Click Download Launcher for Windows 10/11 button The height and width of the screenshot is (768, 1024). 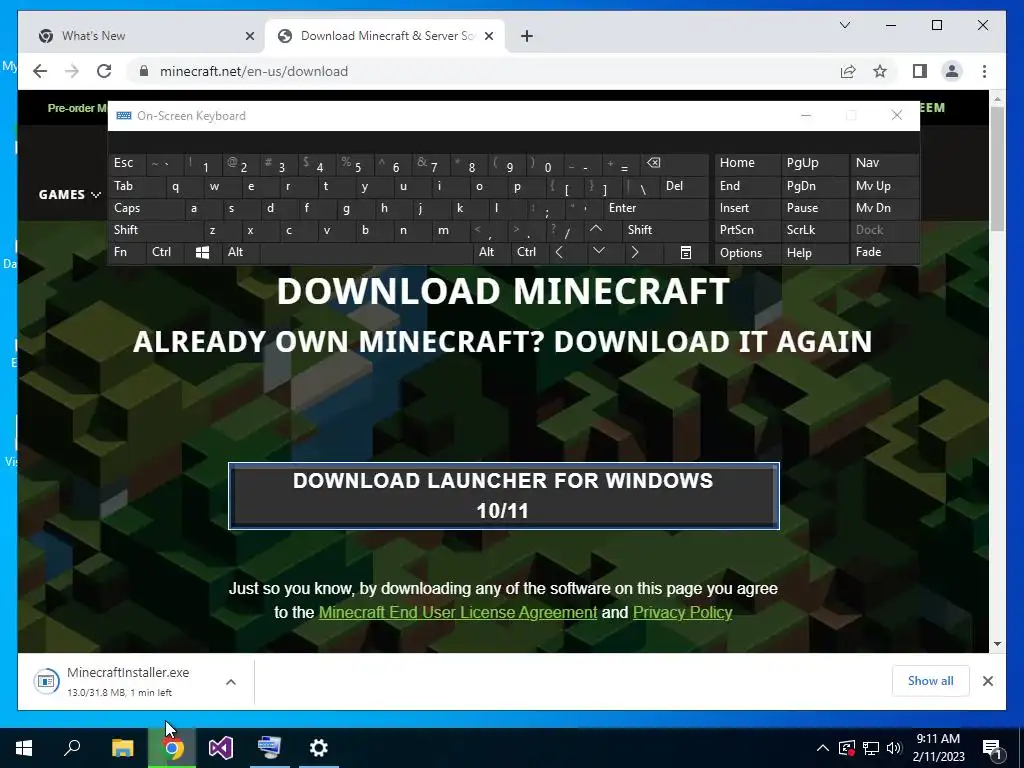point(504,496)
